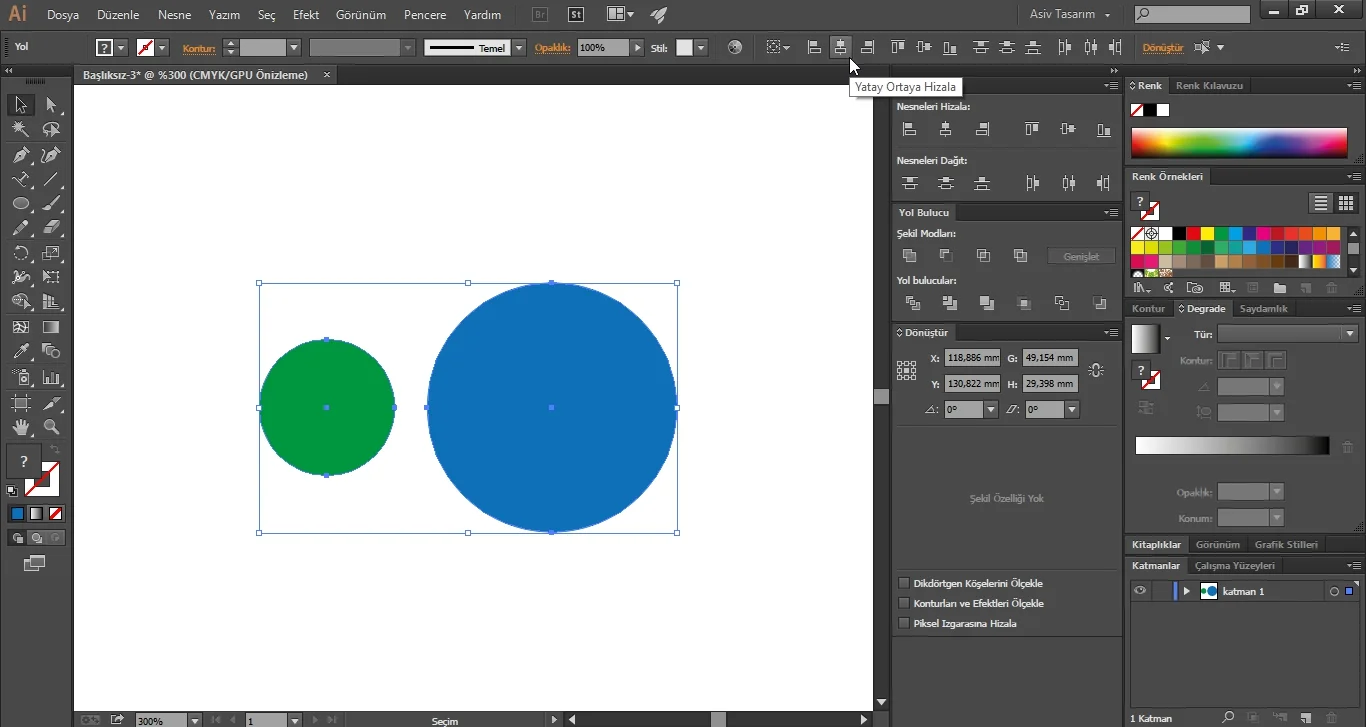Switch to Çalışma Yüzeyleri tab

1235,566
